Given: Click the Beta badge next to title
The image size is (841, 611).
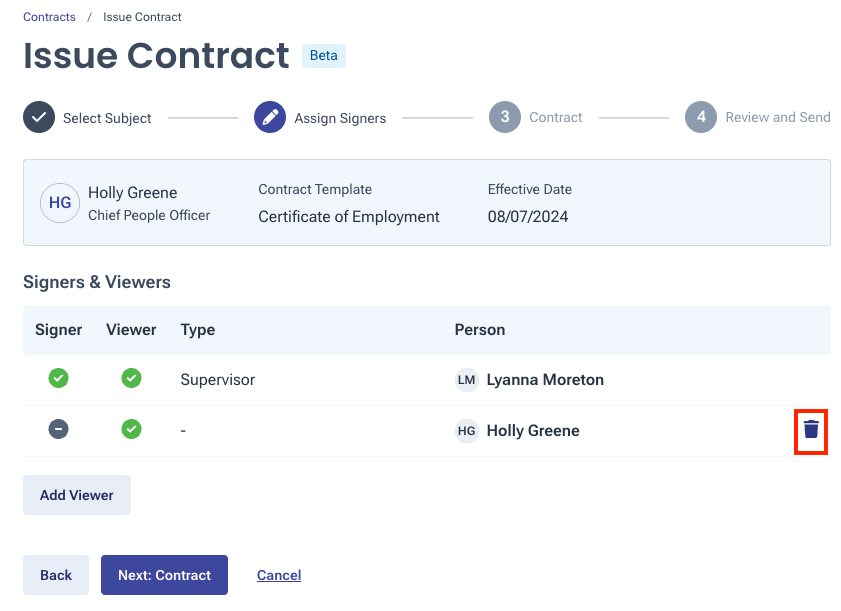Looking at the screenshot, I should point(323,56).
